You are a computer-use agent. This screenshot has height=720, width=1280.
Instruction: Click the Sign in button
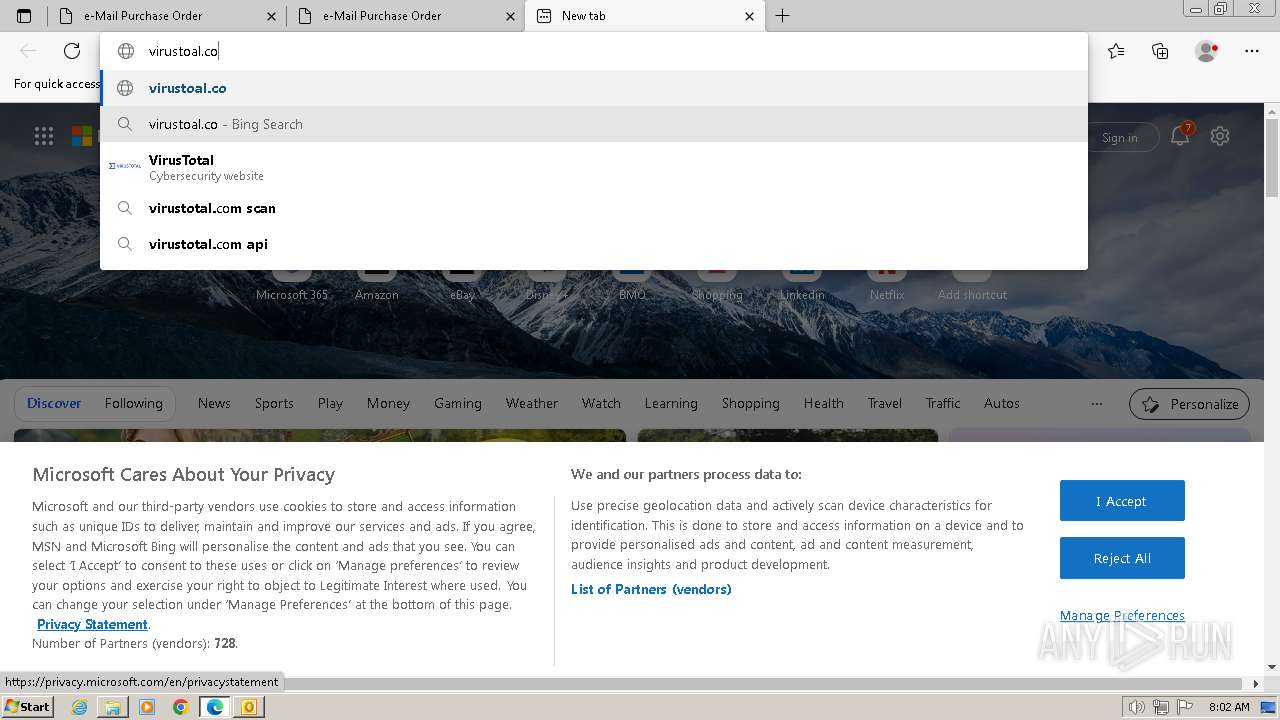(x=1119, y=137)
